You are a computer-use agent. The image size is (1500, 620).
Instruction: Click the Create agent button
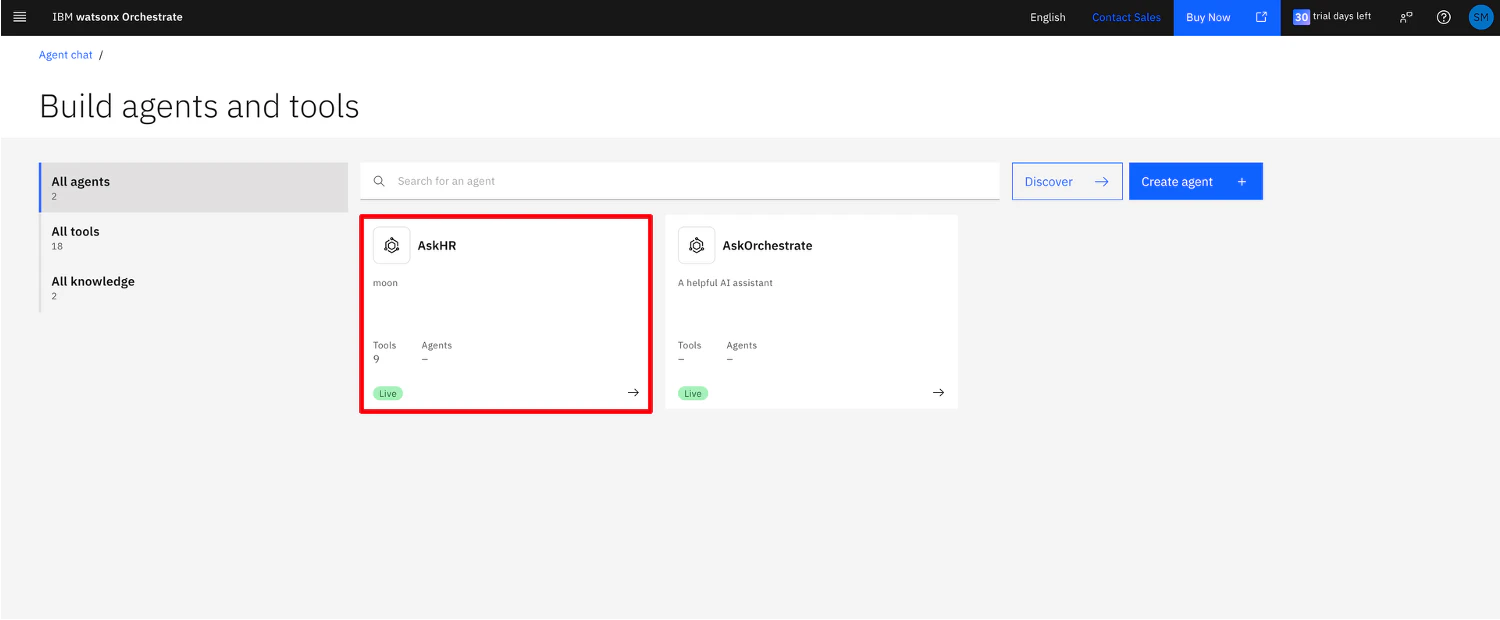tap(1196, 181)
